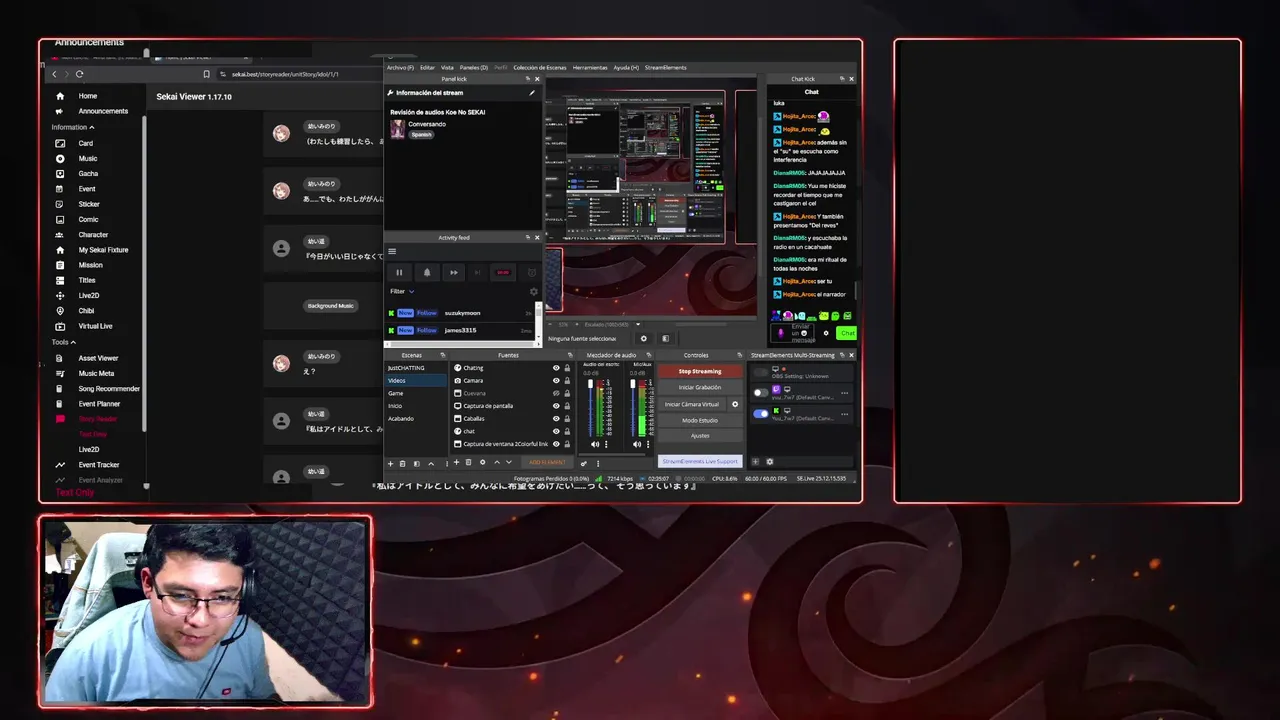1280x720 pixels.
Task: Click Stop Streaming button
Action: pyautogui.click(x=700, y=371)
